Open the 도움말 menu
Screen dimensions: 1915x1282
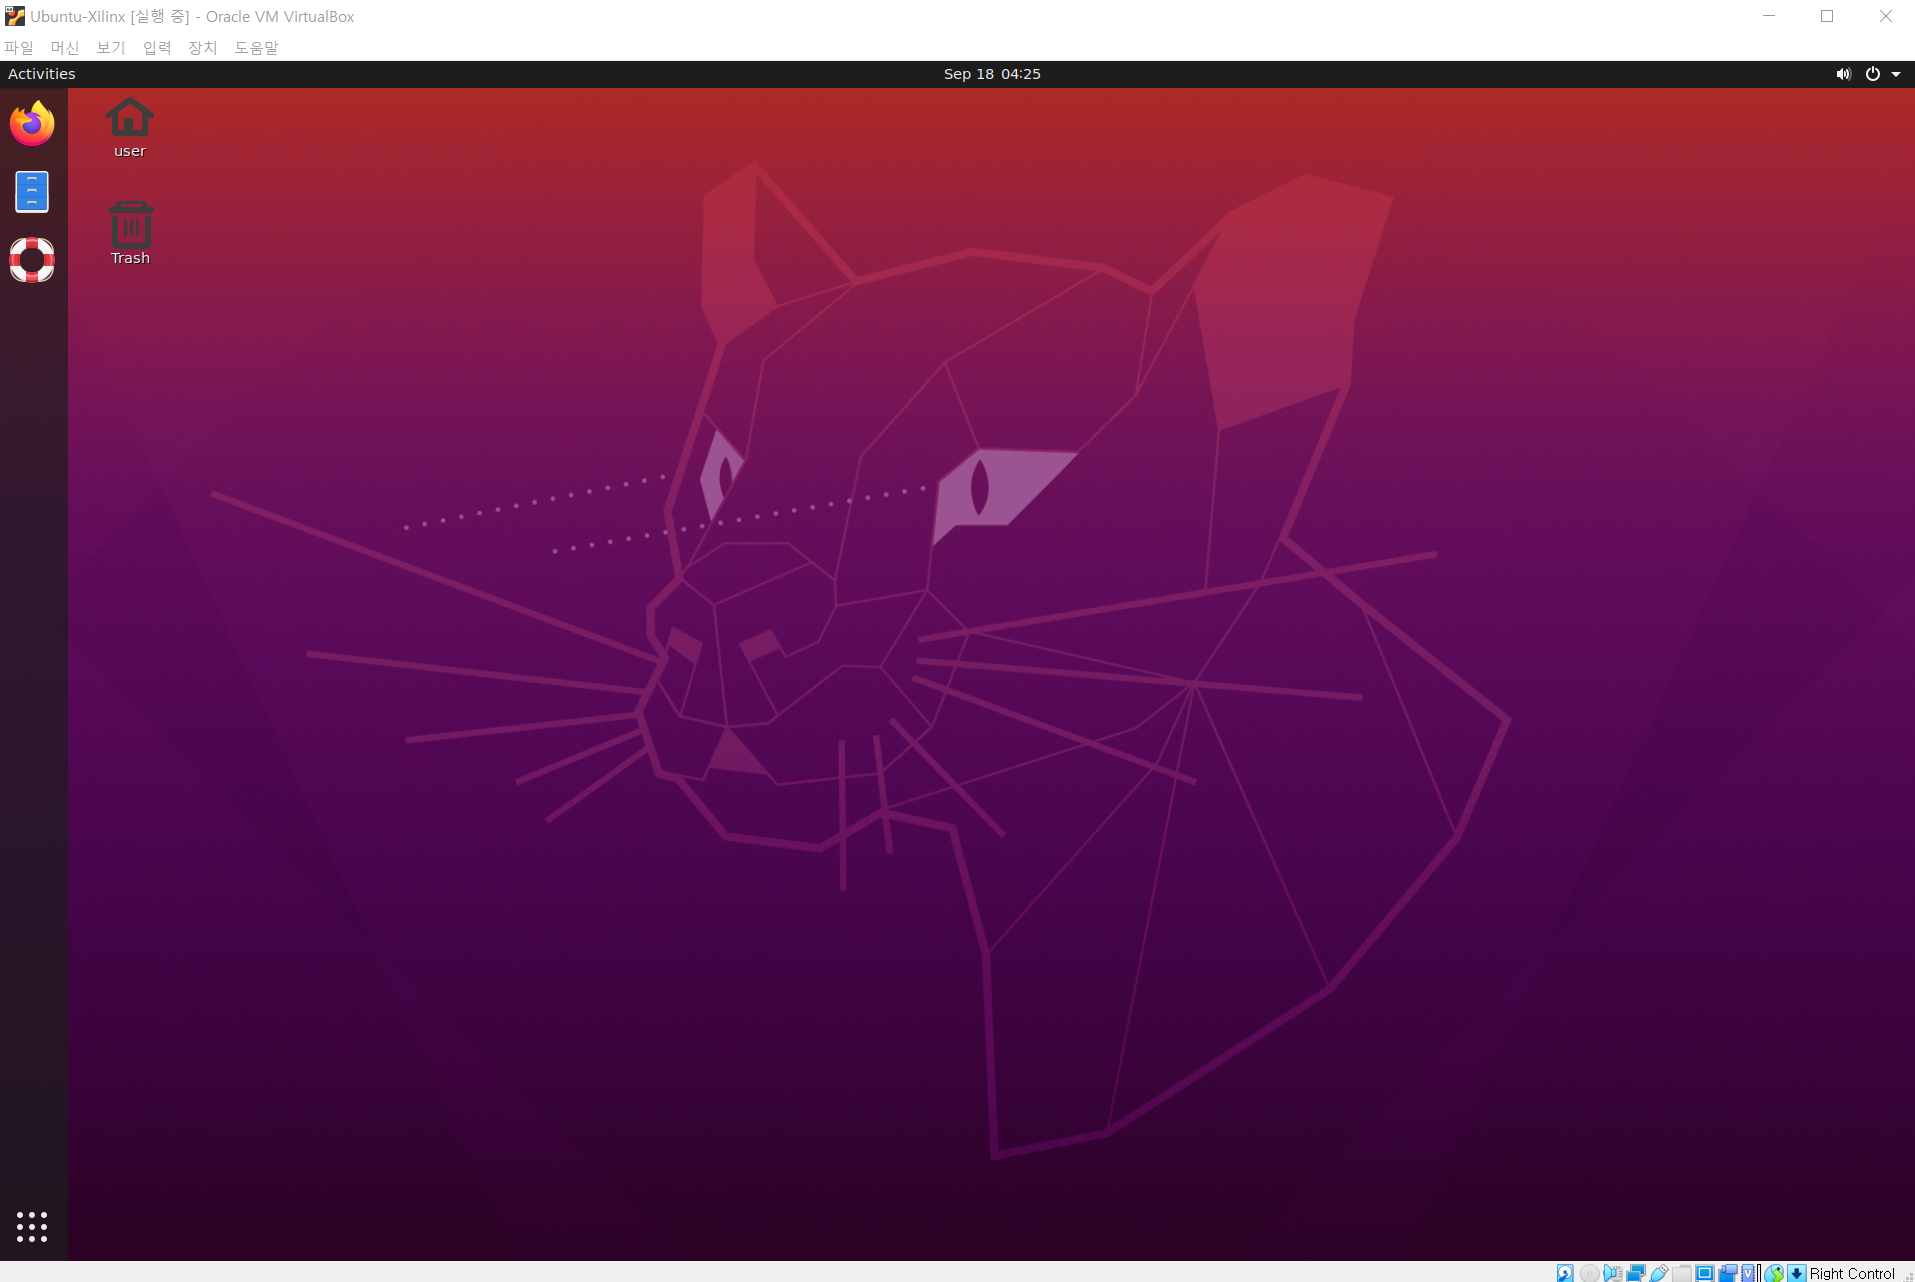pyautogui.click(x=256, y=47)
